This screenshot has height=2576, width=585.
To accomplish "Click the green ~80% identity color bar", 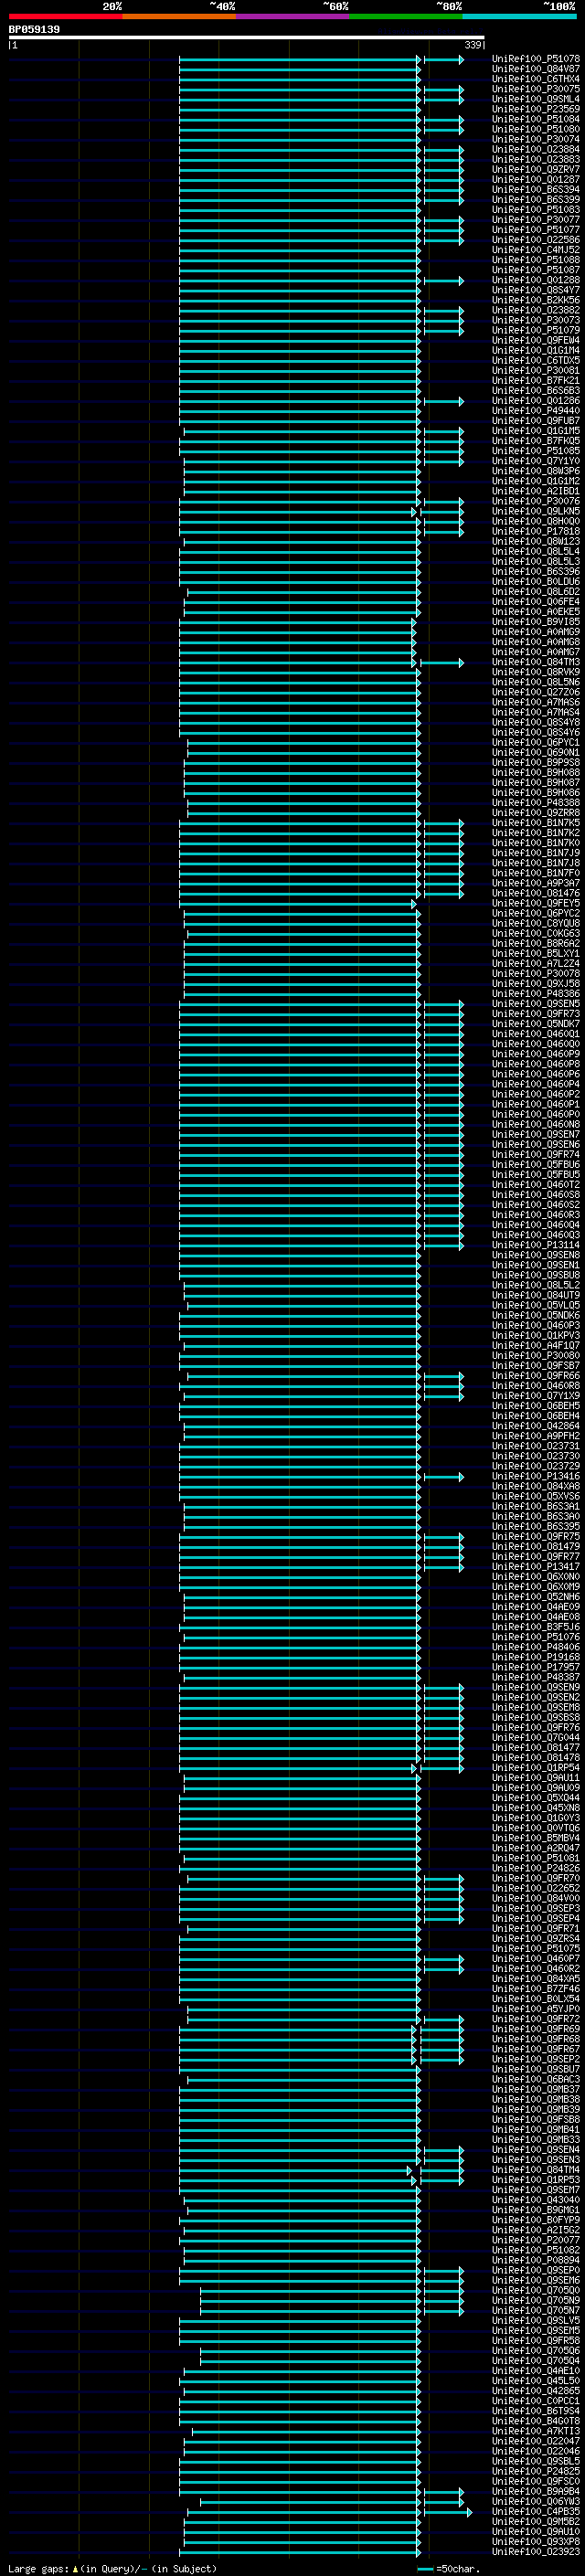I will coord(406,16).
